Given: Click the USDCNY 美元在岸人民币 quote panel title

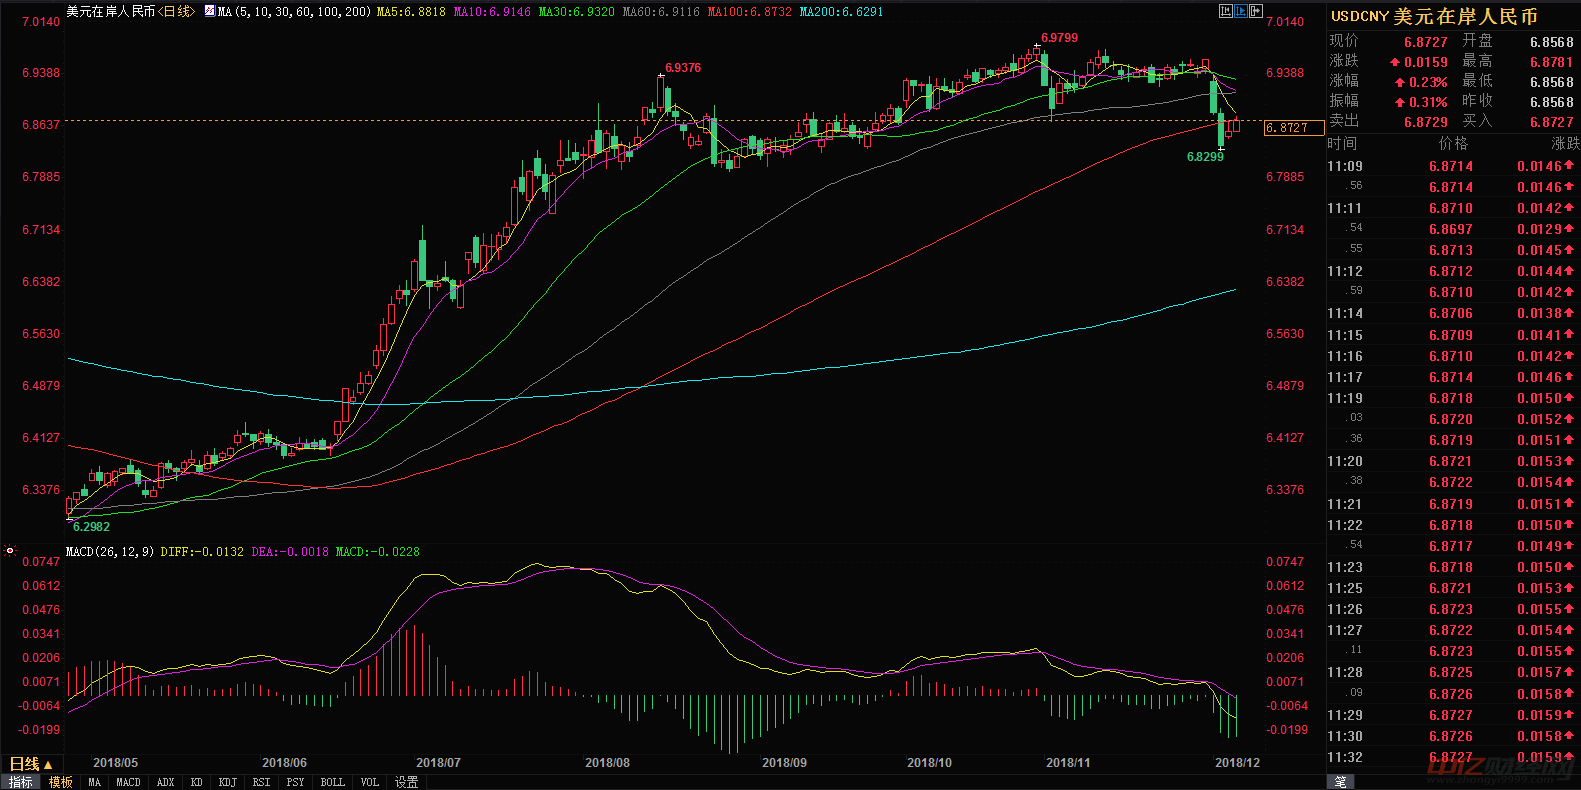Looking at the screenshot, I should click(1434, 16).
